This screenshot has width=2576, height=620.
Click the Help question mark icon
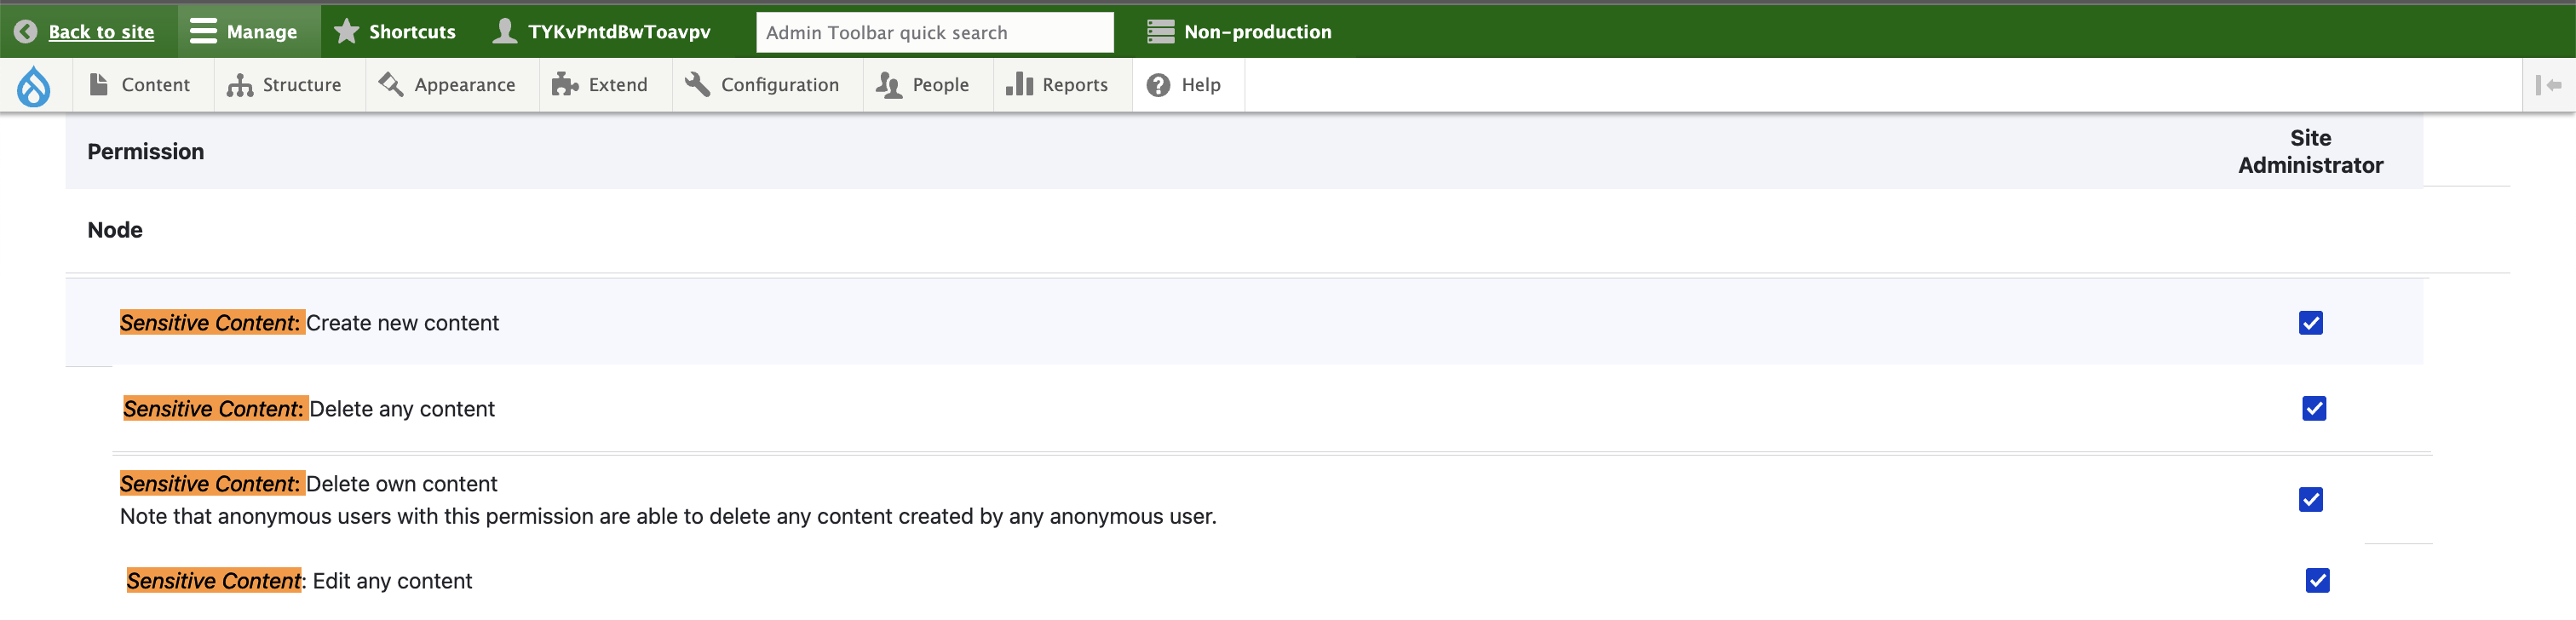1158,86
